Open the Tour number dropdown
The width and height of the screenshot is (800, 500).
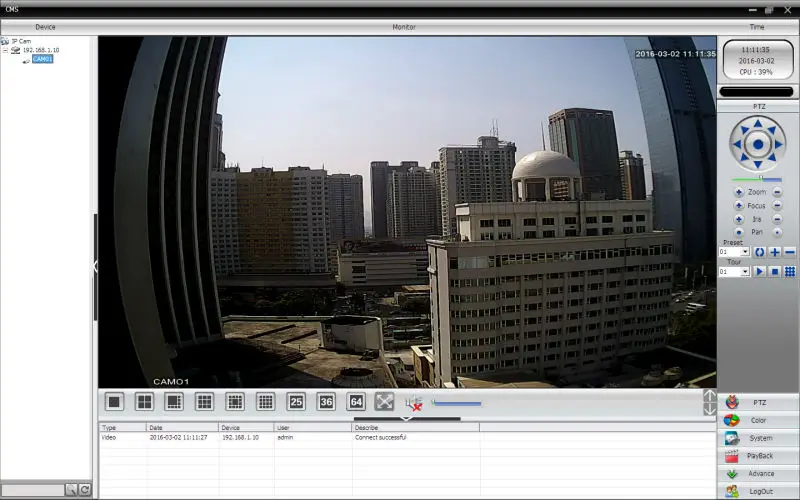745,272
